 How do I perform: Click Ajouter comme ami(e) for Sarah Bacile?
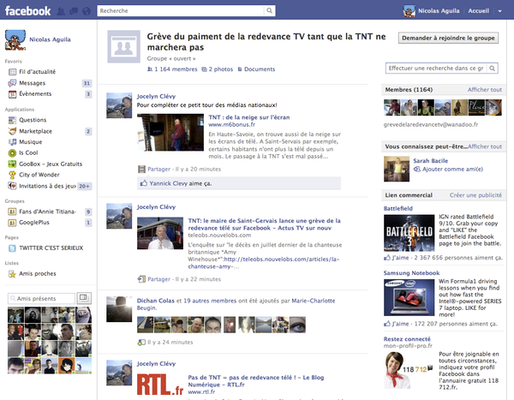[452, 169]
